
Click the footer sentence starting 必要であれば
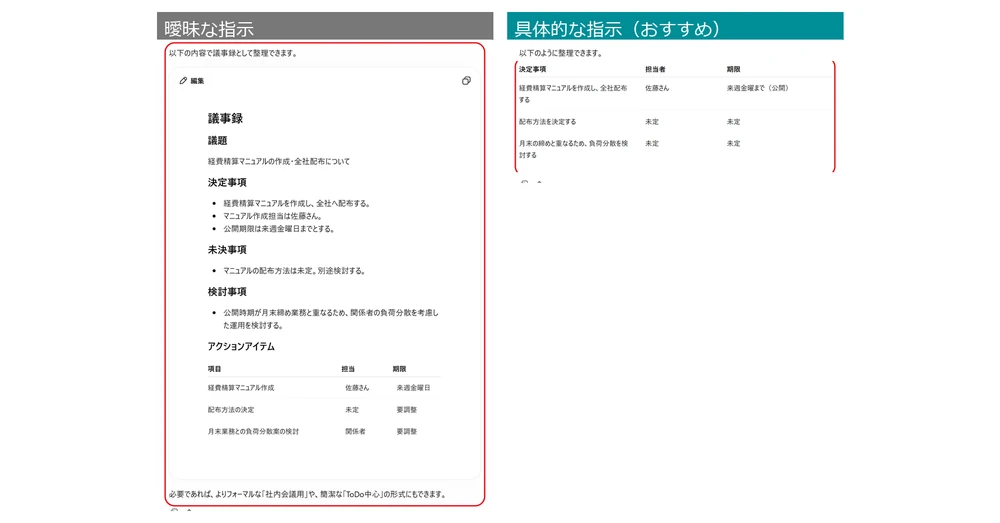307,495
